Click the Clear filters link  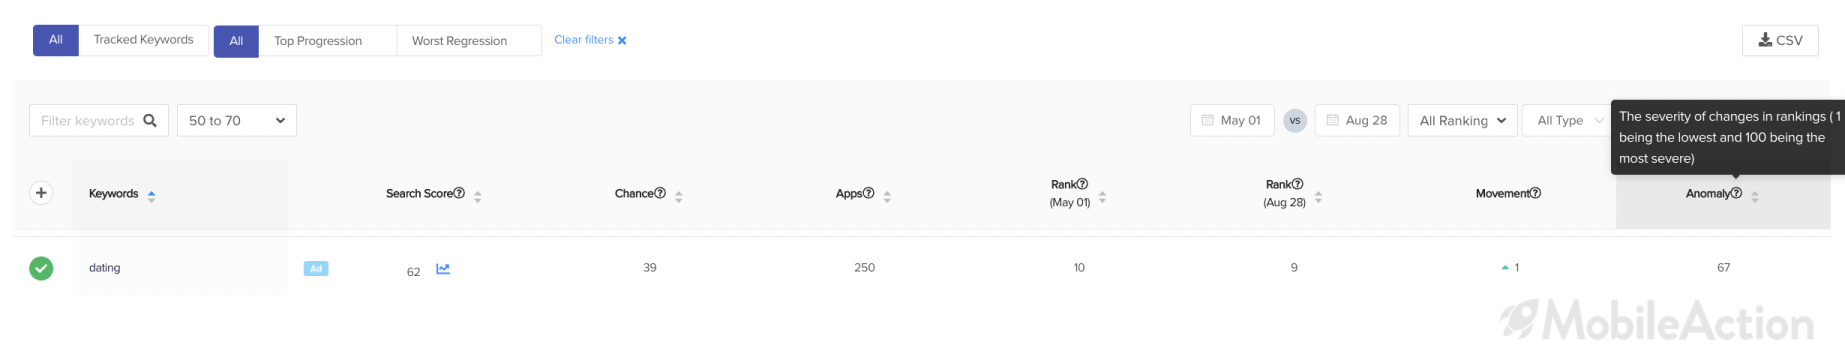click(590, 40)
